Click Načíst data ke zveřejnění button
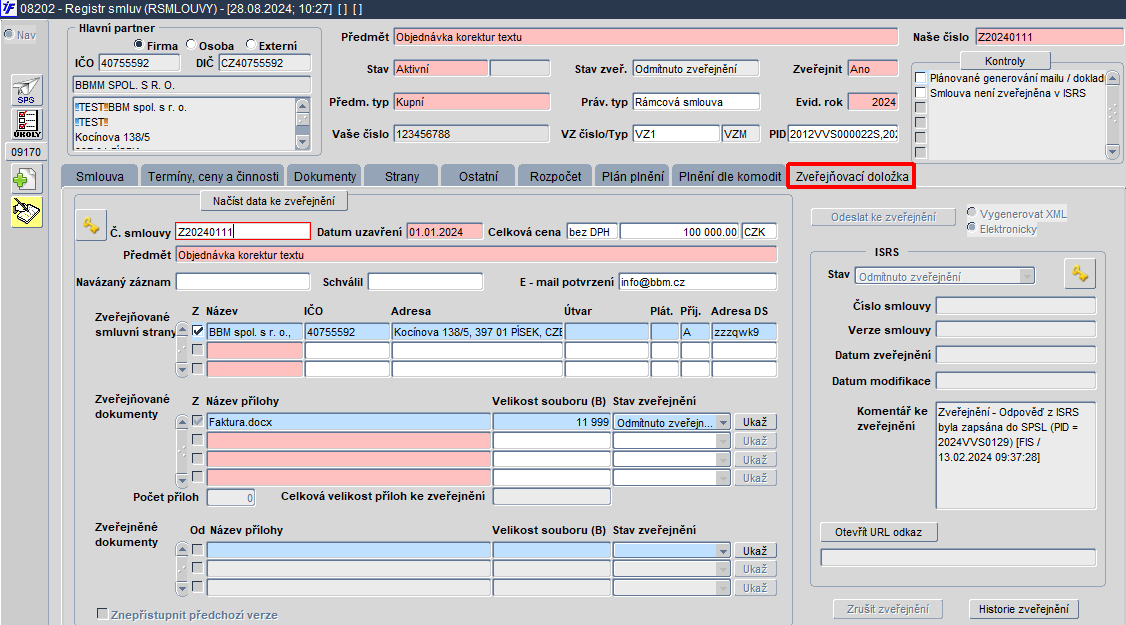1126x625 pixels. tap(274, 201)
